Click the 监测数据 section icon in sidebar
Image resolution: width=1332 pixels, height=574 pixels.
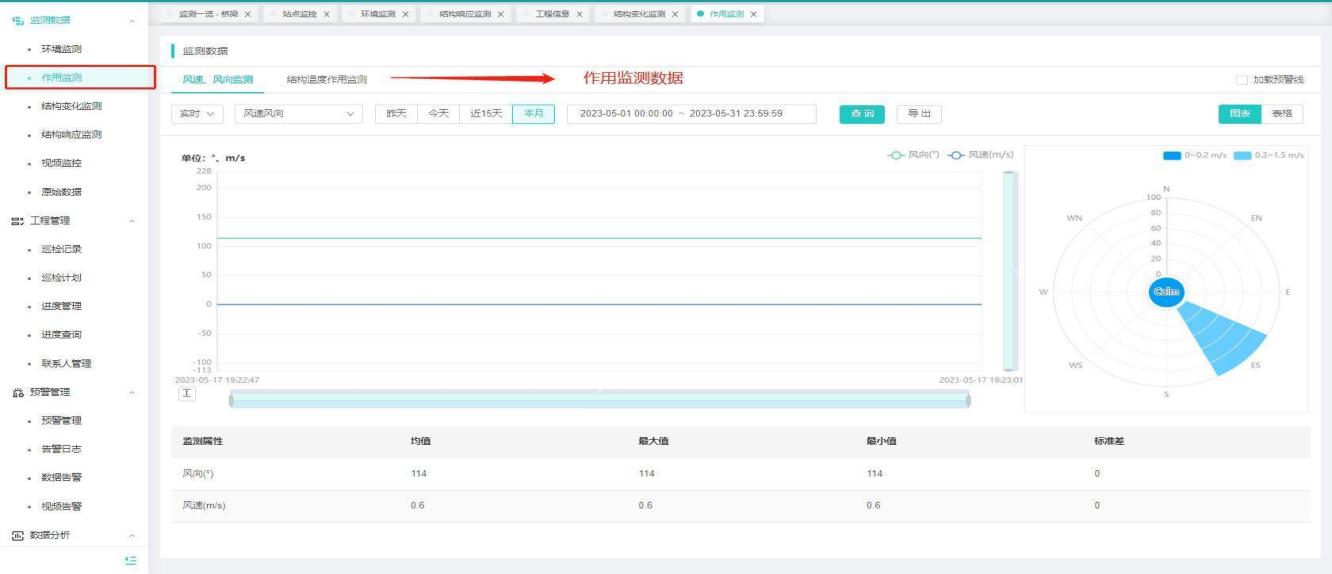17,20
